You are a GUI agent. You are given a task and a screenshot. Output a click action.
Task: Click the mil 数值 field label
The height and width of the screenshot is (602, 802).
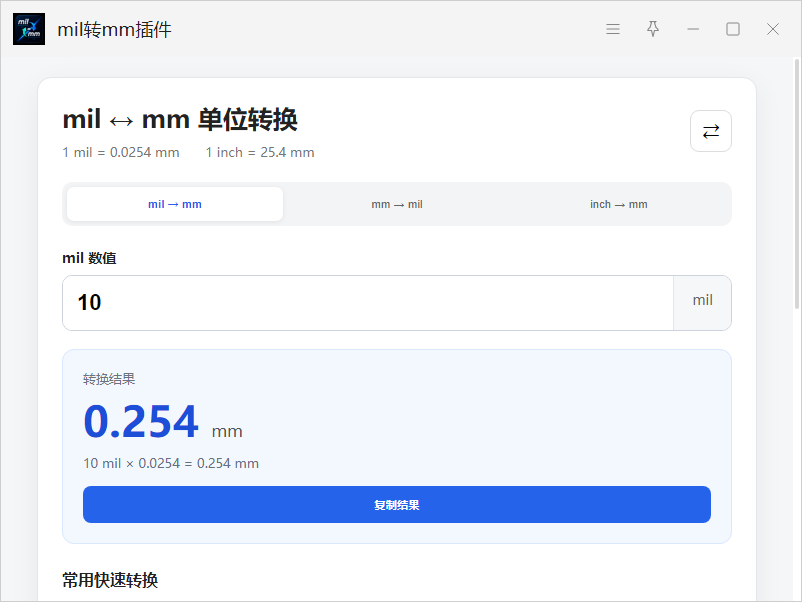pyautogui.click(x=89, y=258)
